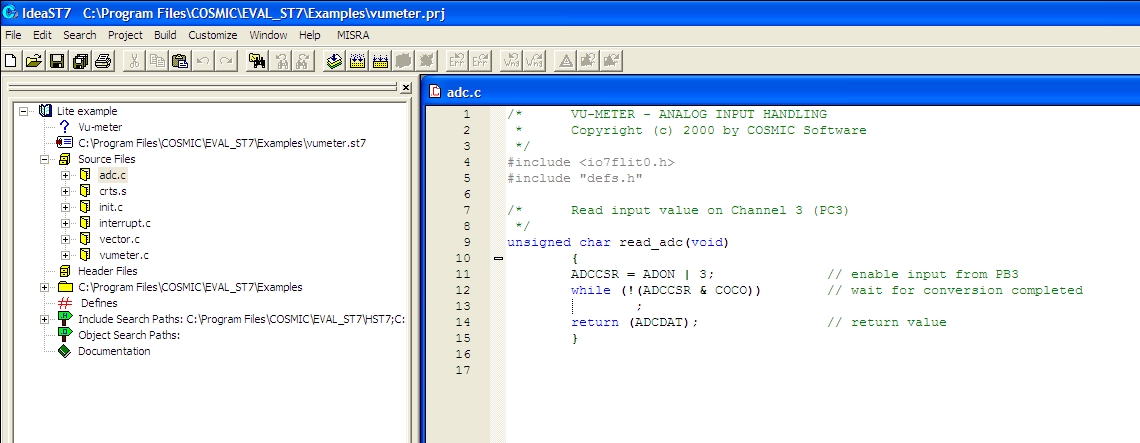
Task: Select crts.s in the project tree
Action: point(113,191)
